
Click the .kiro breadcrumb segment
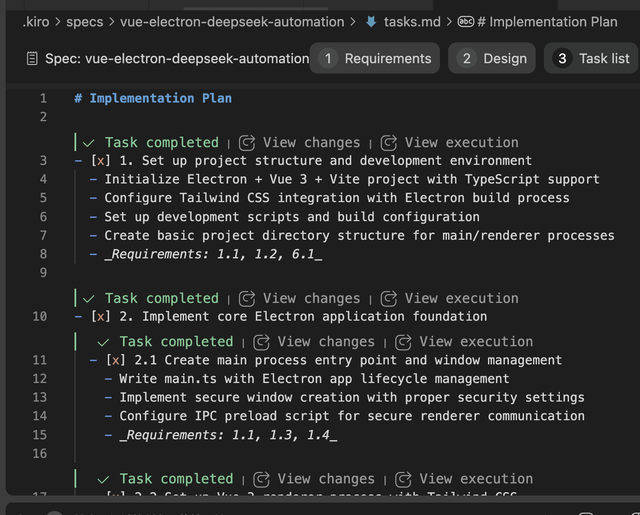(x=36, y=22)
